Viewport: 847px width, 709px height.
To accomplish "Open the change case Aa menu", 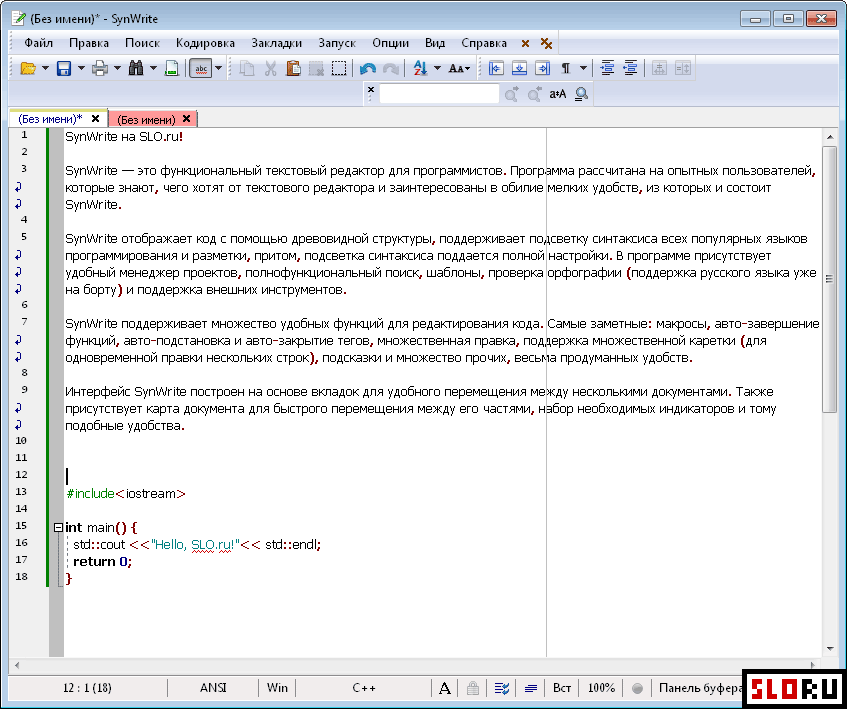I will pos(460,69).
